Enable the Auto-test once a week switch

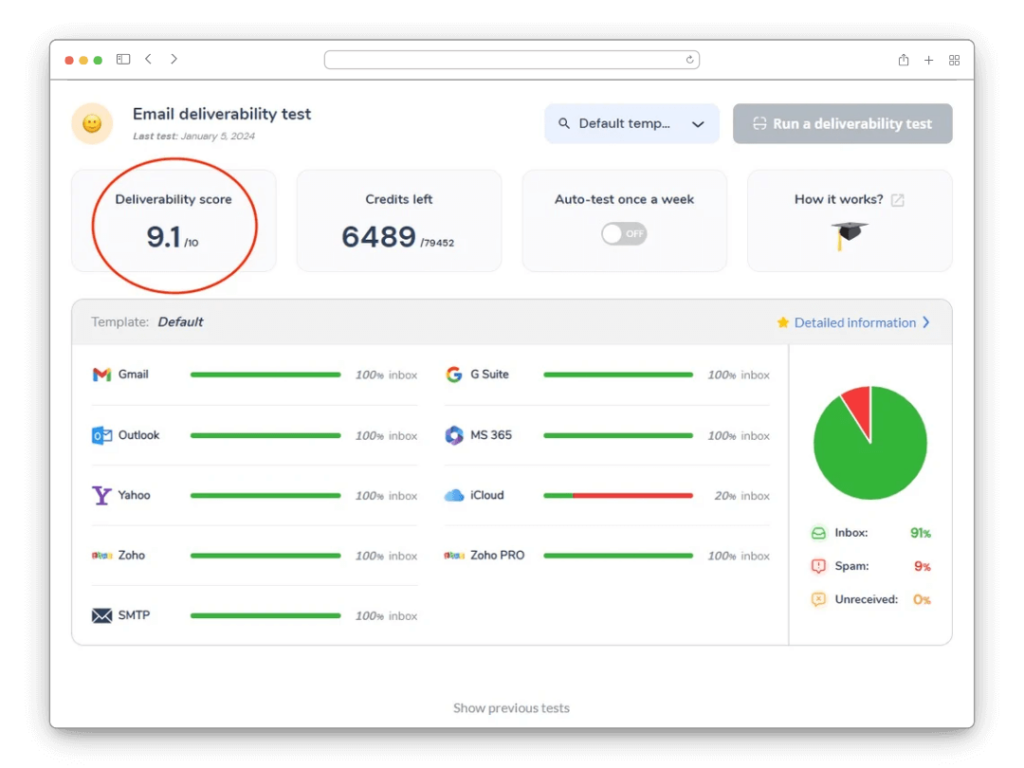point(624,234)
